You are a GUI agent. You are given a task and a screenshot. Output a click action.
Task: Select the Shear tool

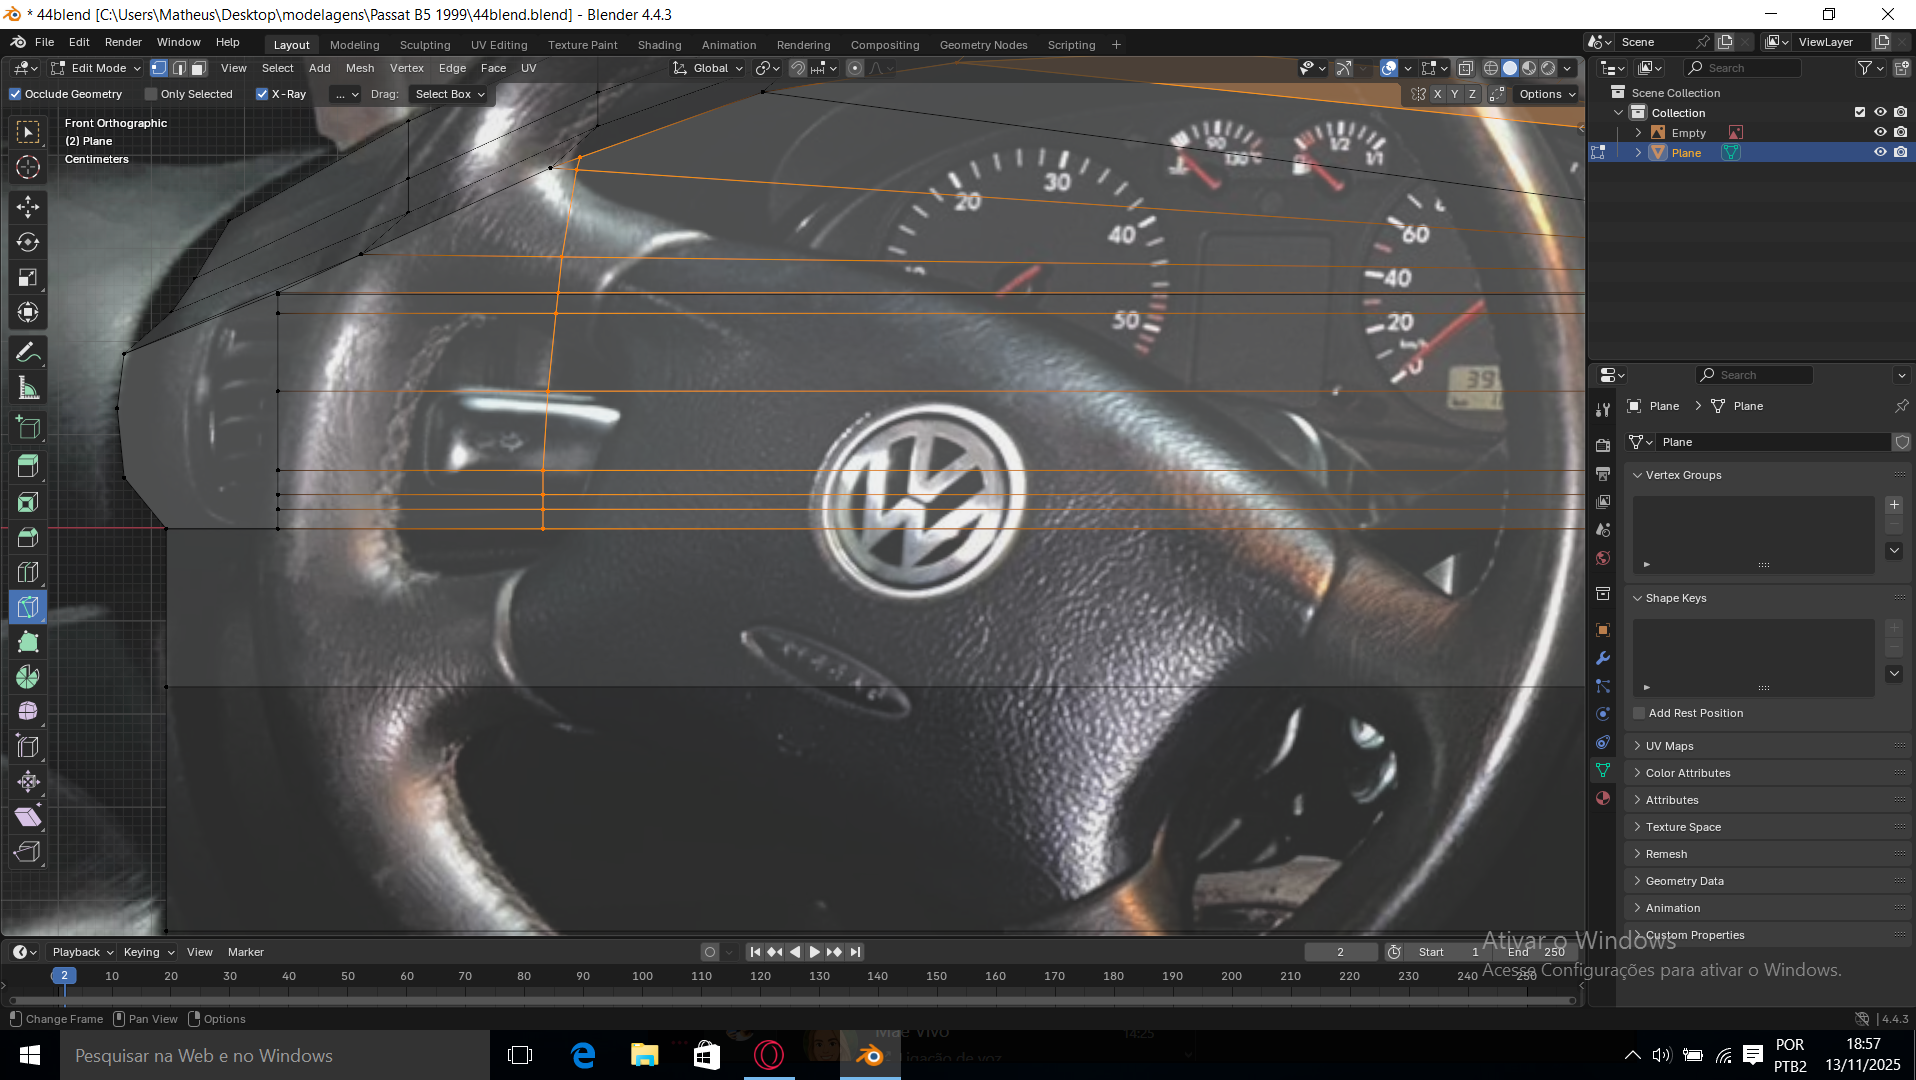pos(28,817)
